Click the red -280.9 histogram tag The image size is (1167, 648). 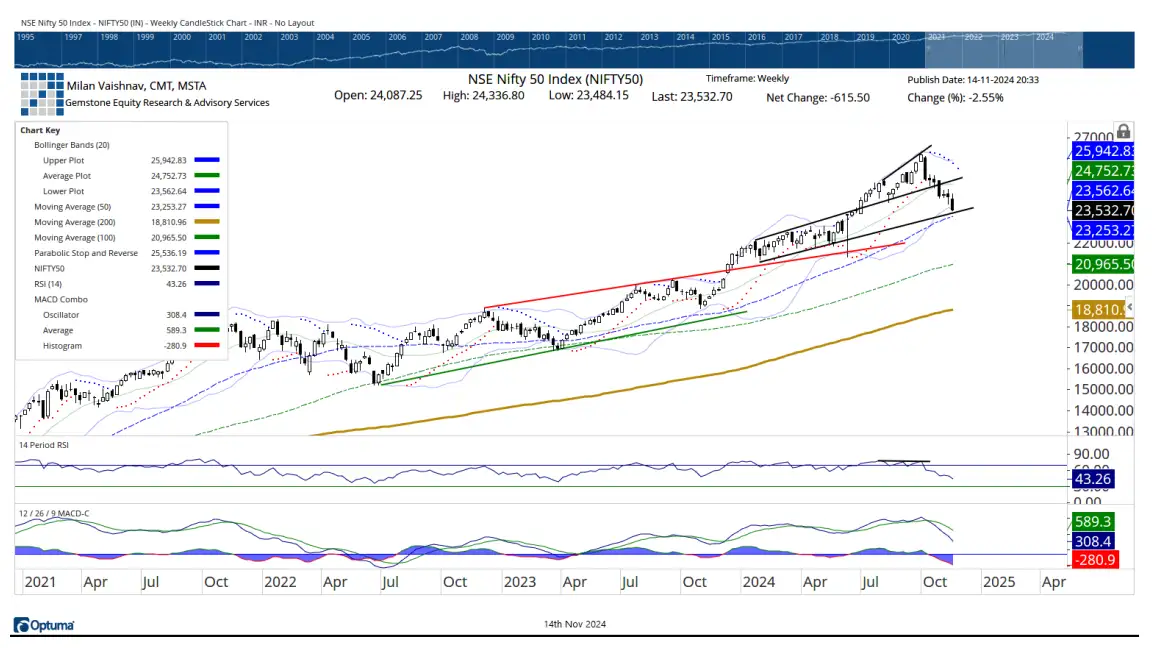(x=1095, y=559)
